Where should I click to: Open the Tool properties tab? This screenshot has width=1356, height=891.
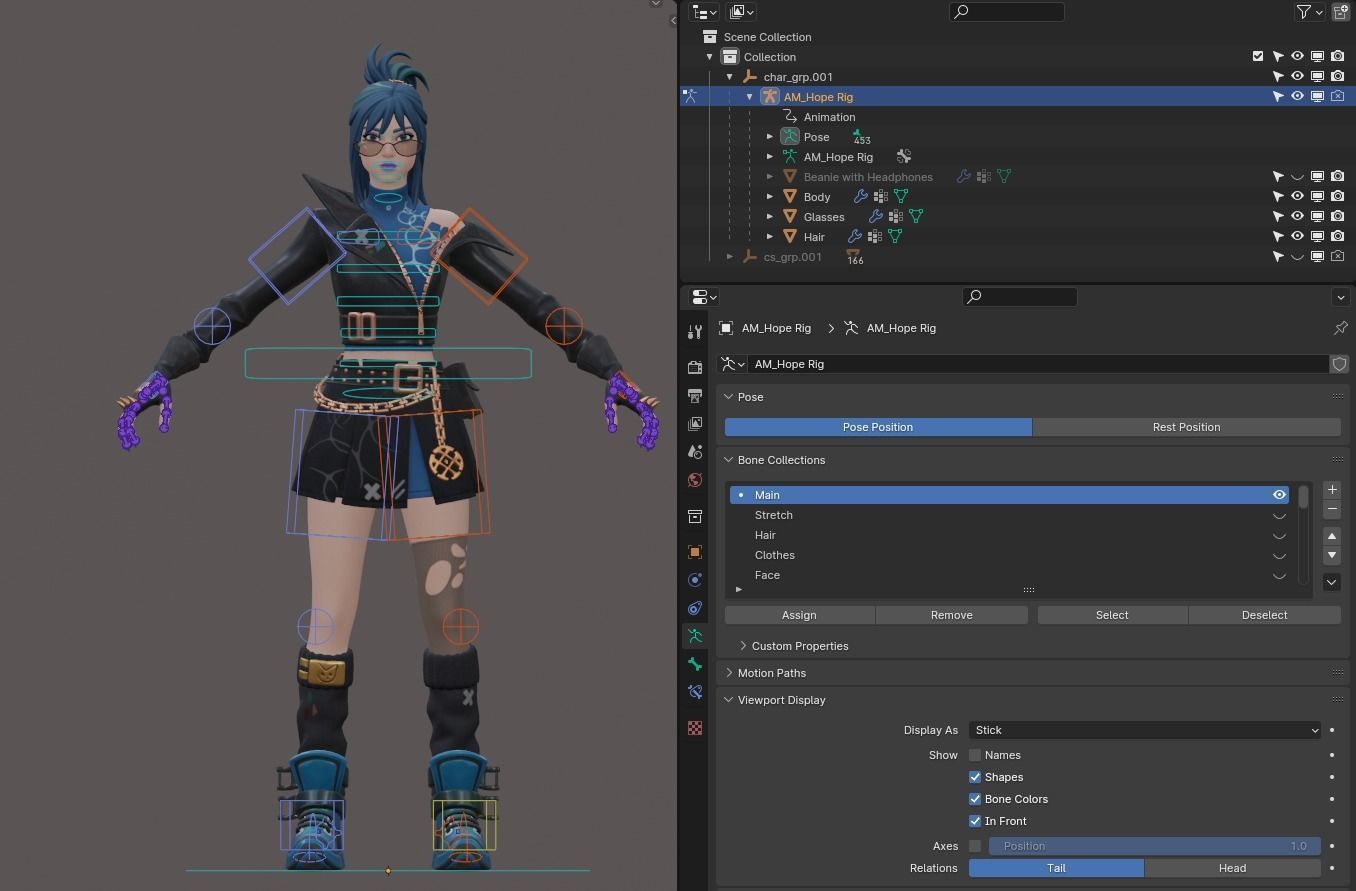pyautogui.click(x=695, y=331)
